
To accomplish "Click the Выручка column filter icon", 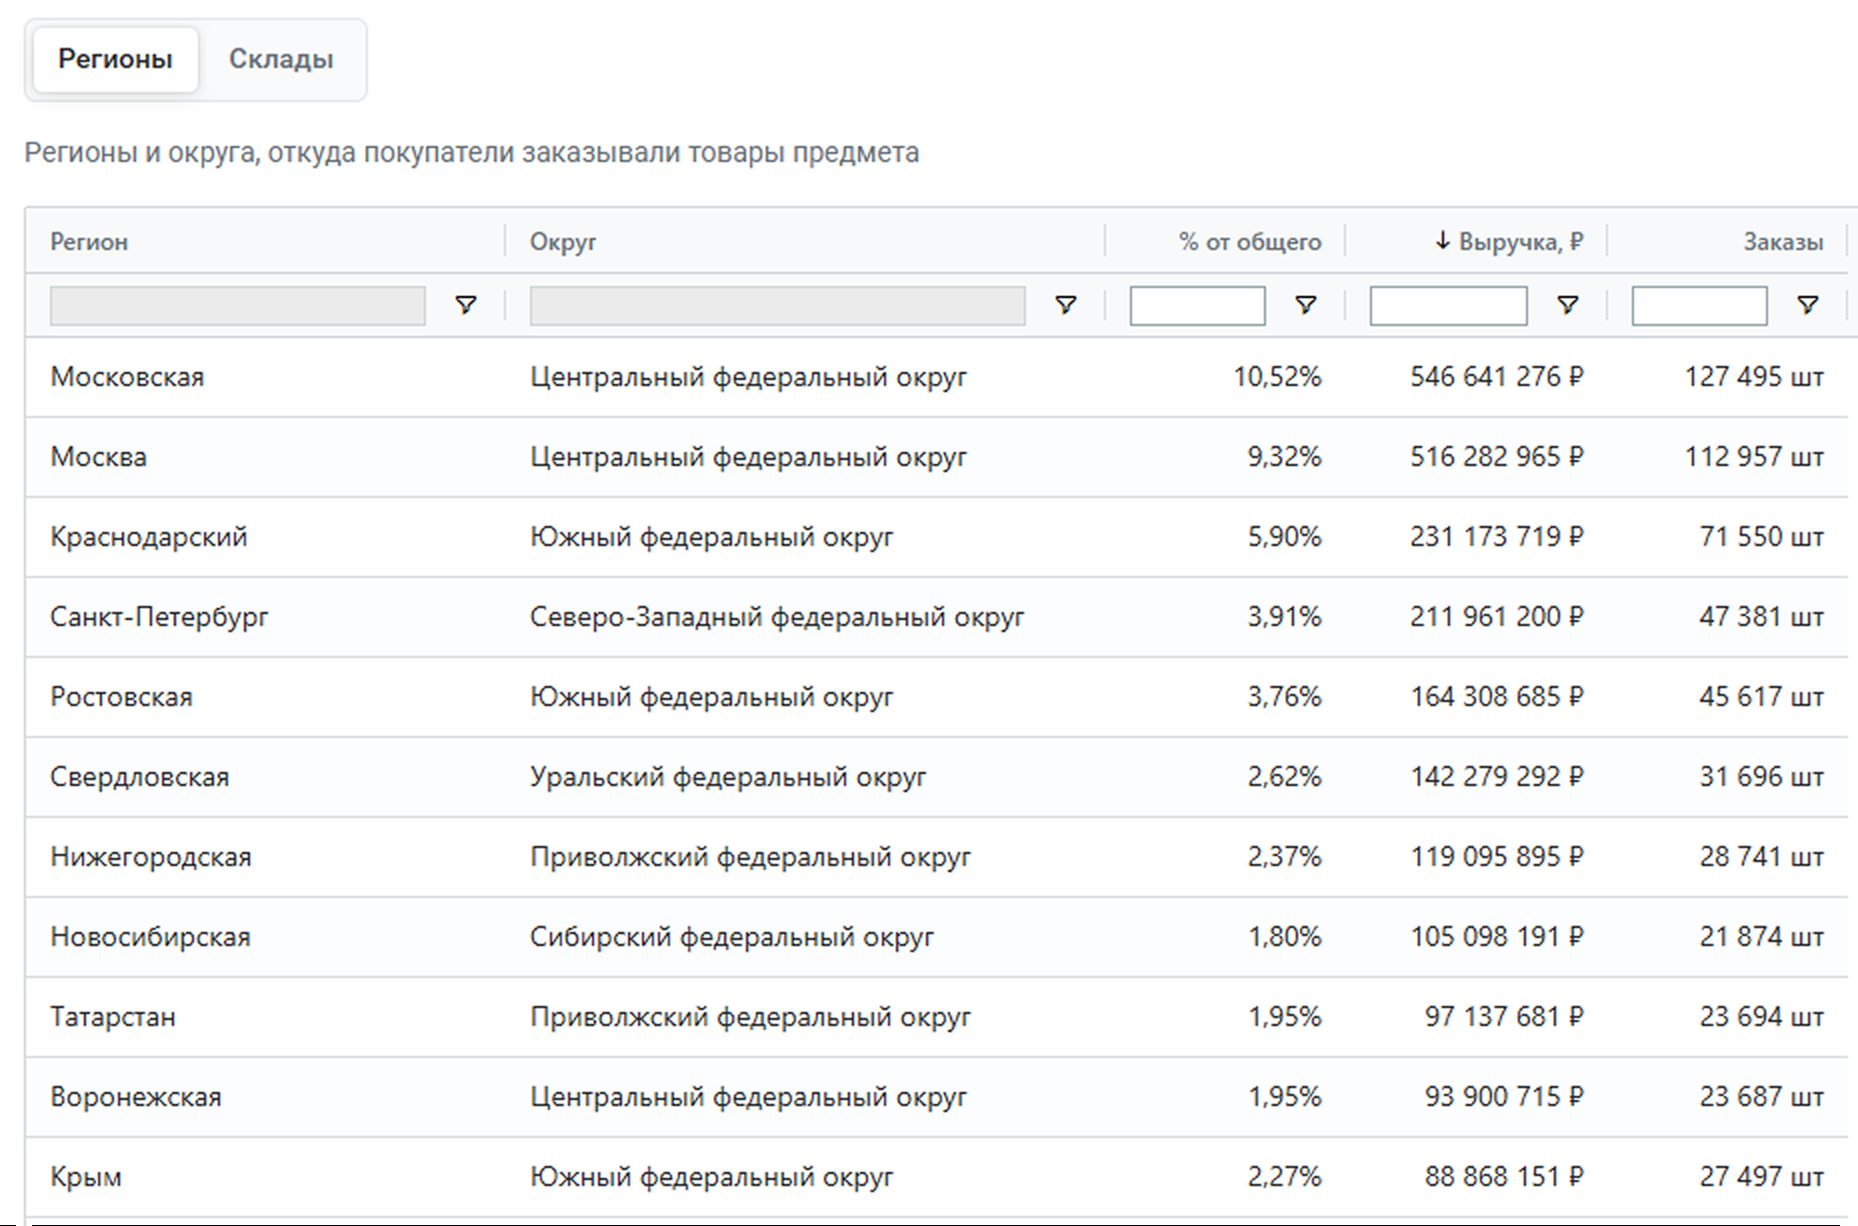I will pos(1567,305).
